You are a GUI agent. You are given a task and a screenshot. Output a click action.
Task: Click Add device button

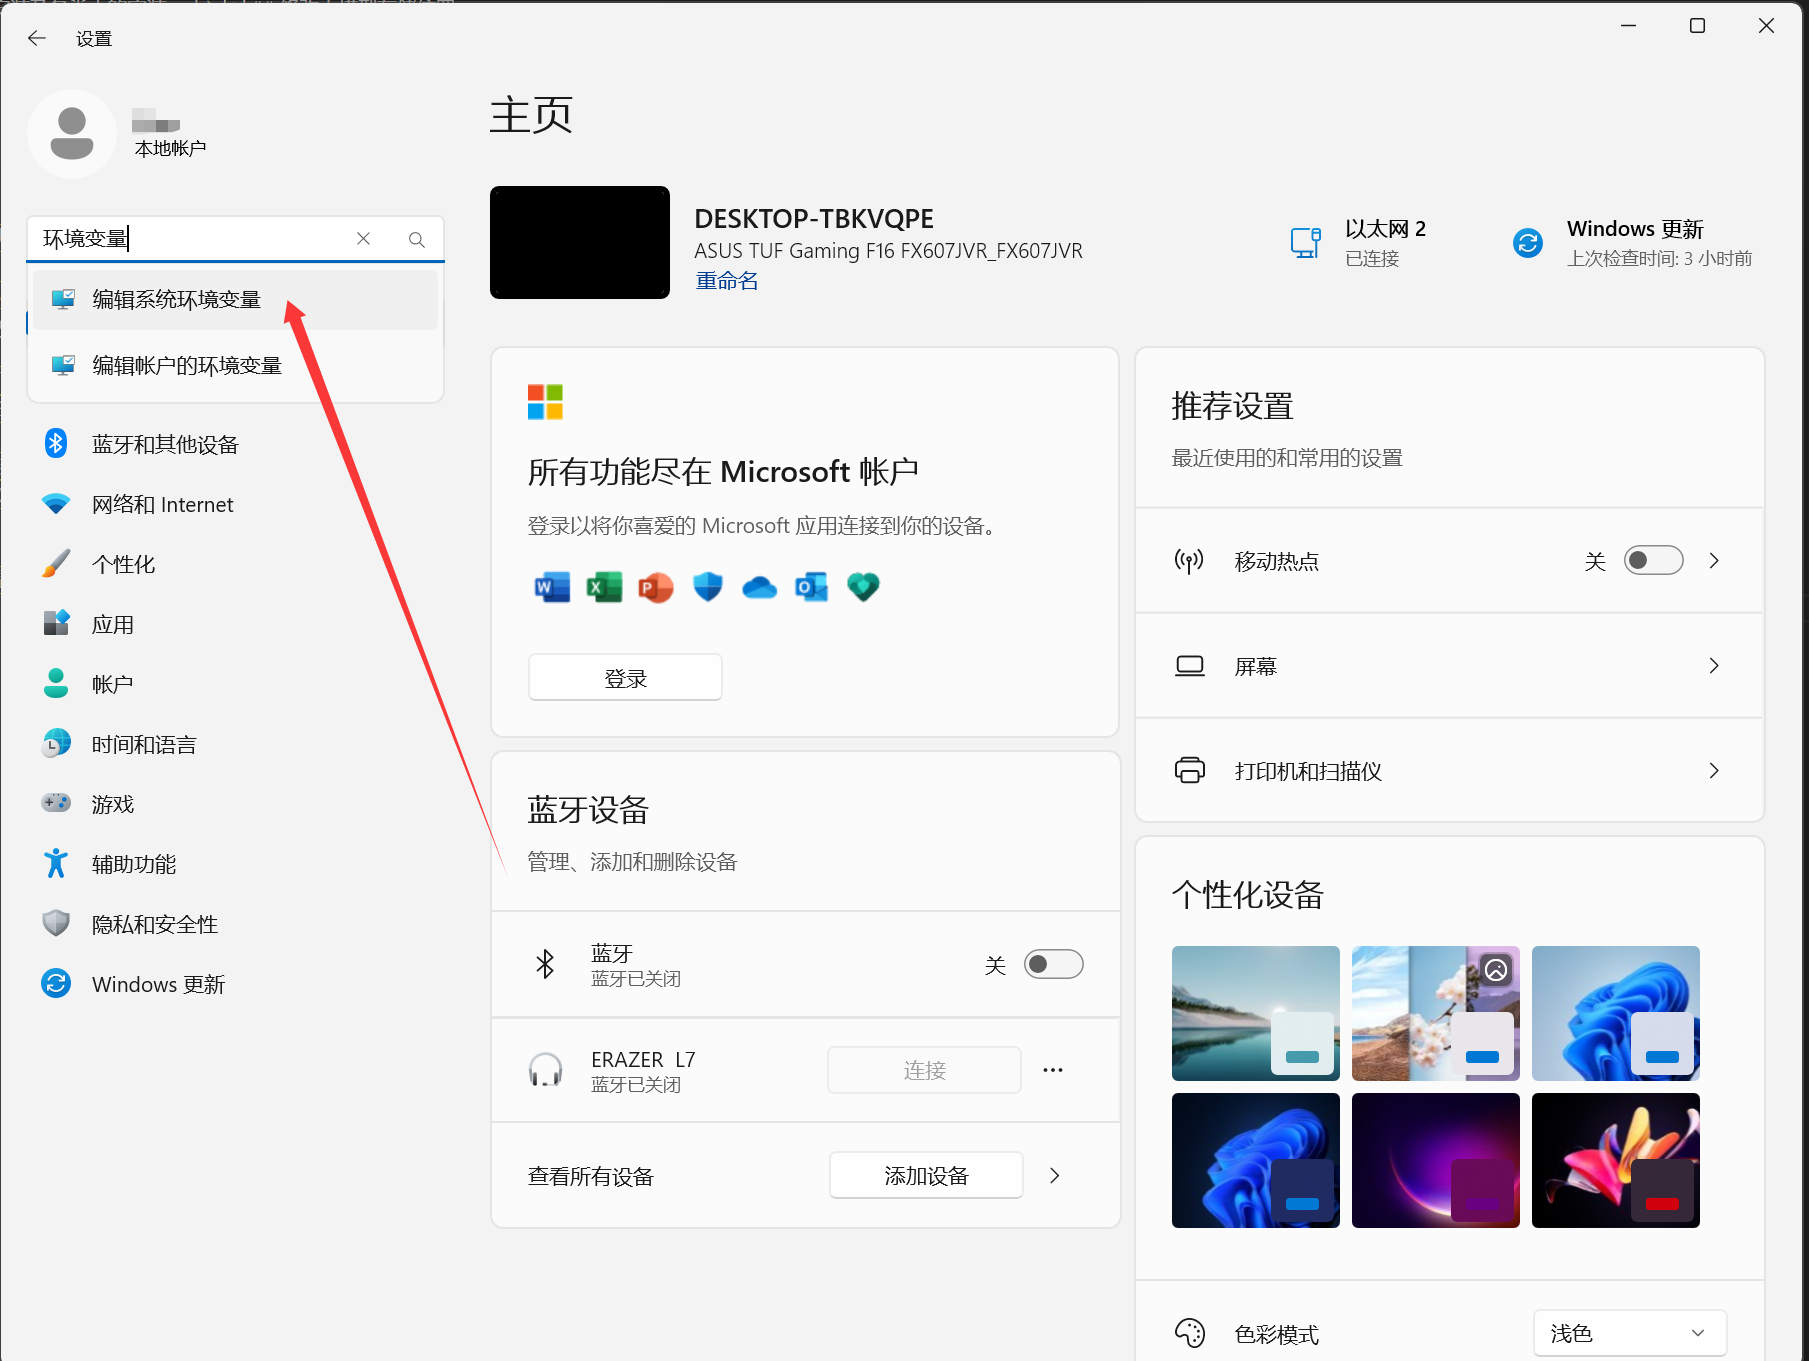click(926, 1176)
